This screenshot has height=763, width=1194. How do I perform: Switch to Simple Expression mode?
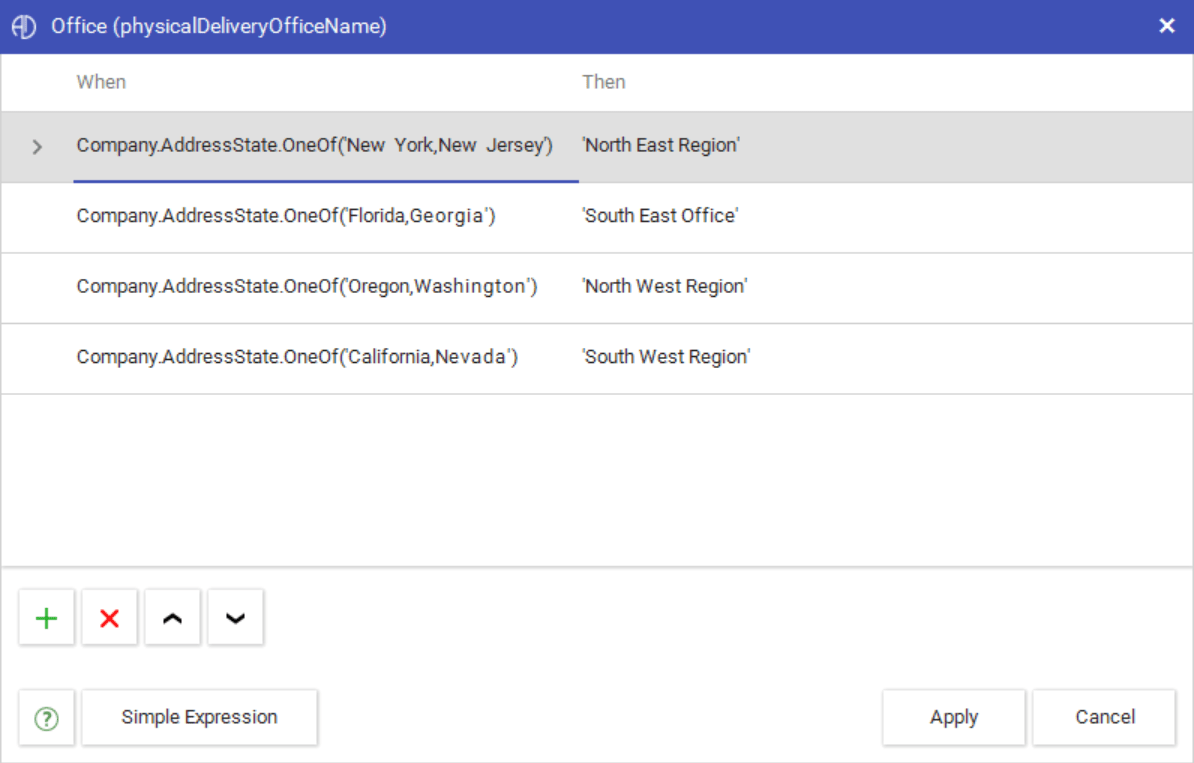(200, 717)
